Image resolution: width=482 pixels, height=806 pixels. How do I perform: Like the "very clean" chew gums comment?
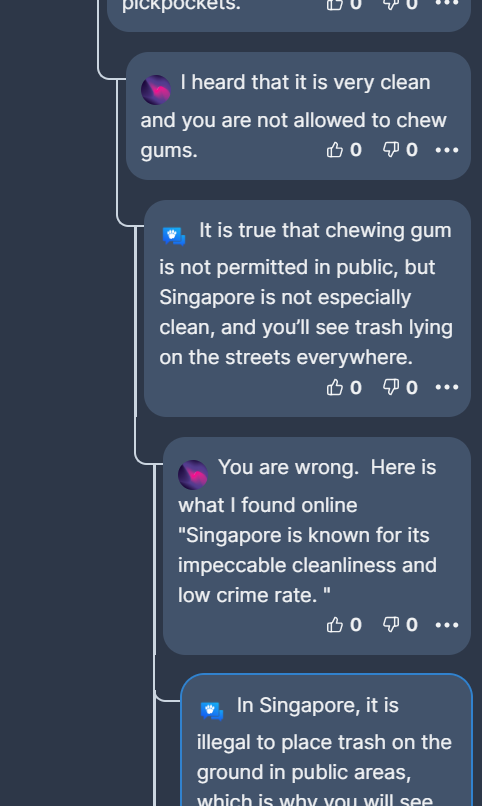pos(335,150)
